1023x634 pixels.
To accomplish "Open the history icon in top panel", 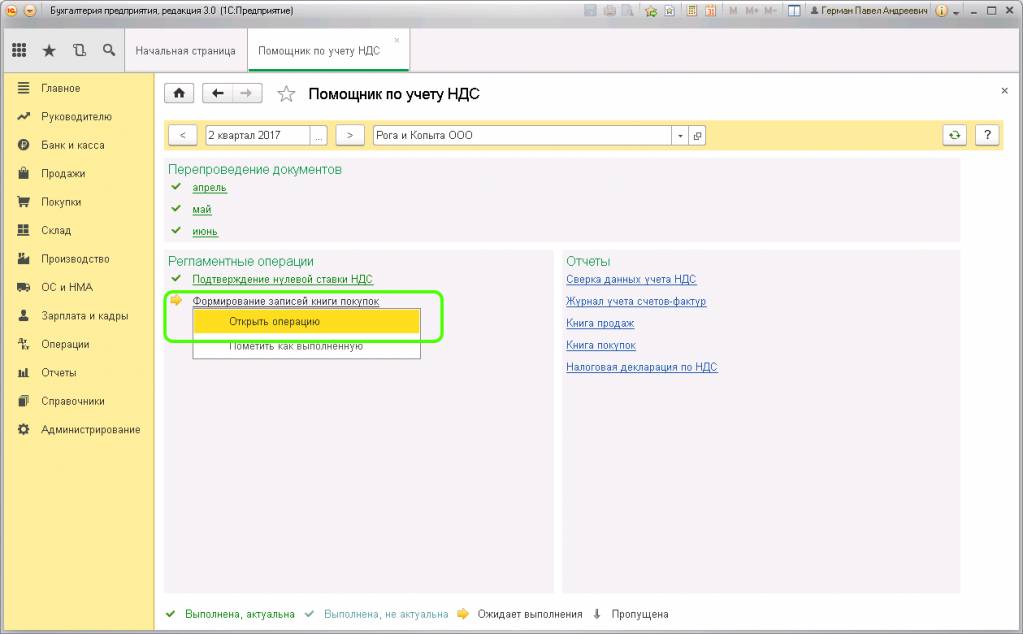I will (x=78, y=50).
